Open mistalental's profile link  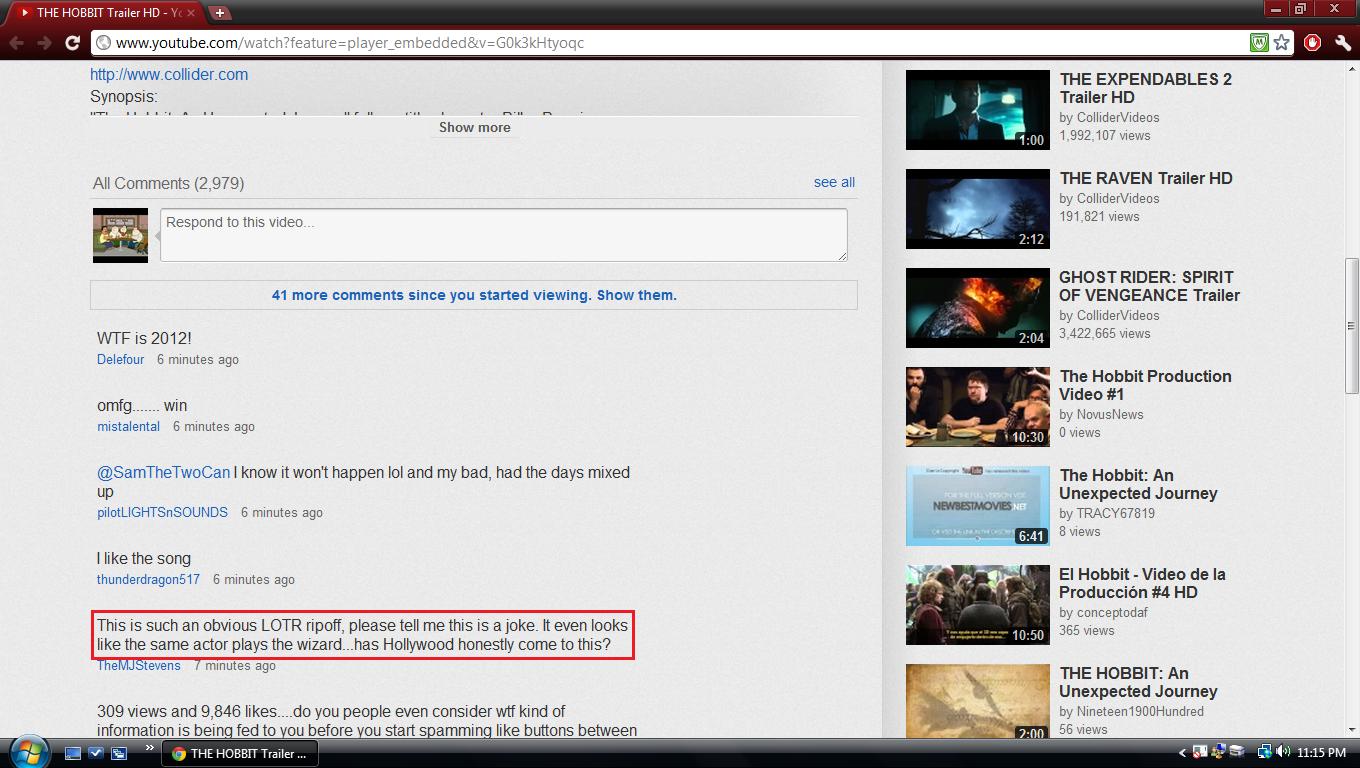(x=128, y=426)
